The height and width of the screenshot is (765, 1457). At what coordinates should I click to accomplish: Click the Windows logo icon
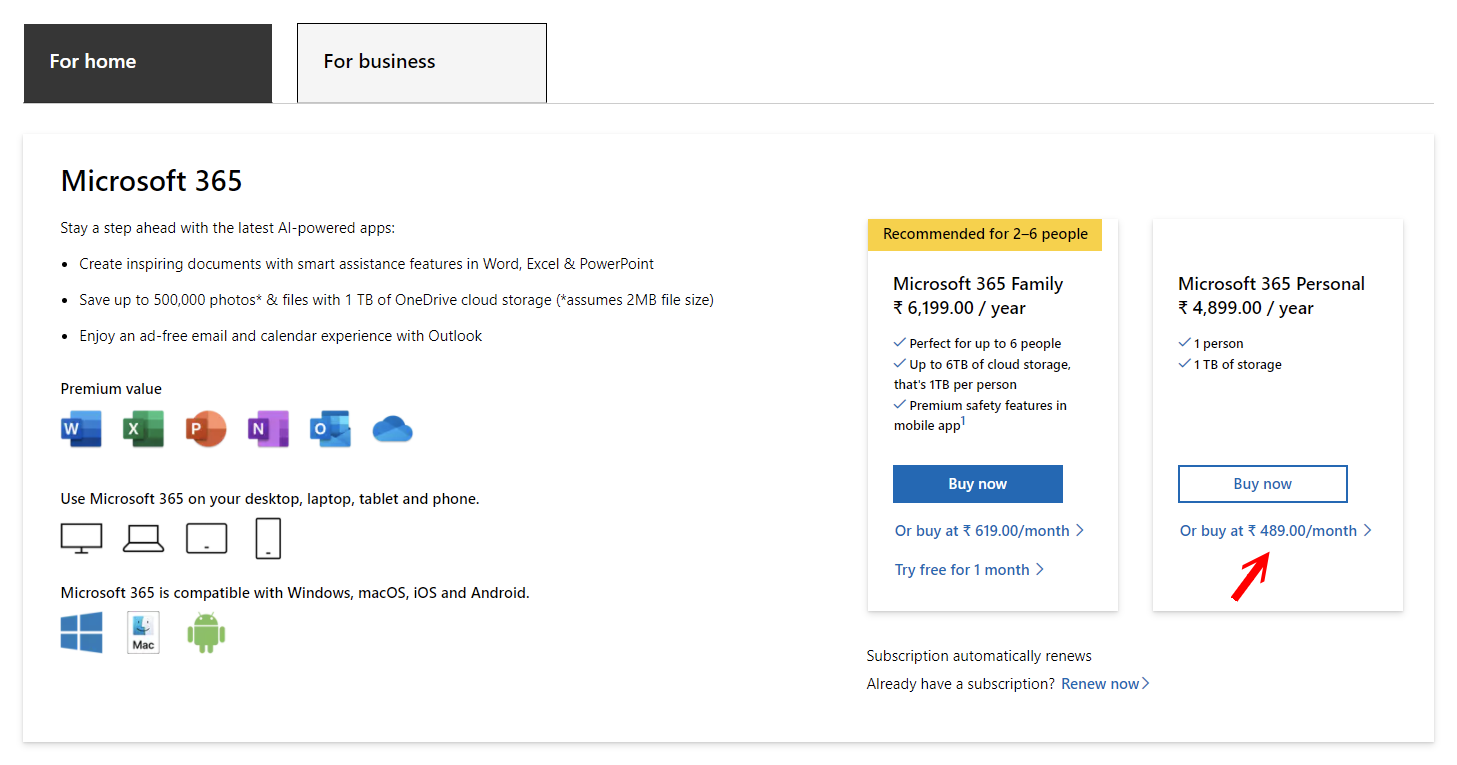(x=82, y=633)
